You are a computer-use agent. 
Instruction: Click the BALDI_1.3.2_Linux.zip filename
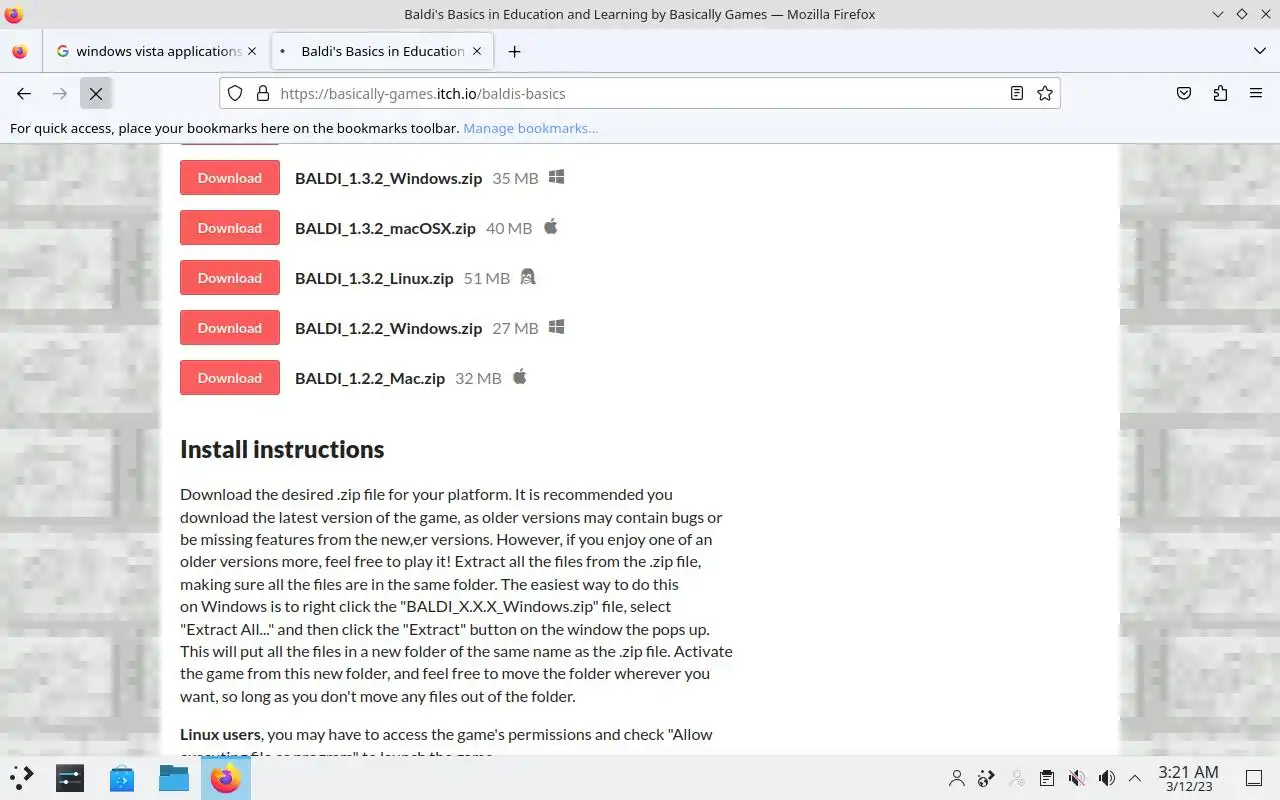374,278
